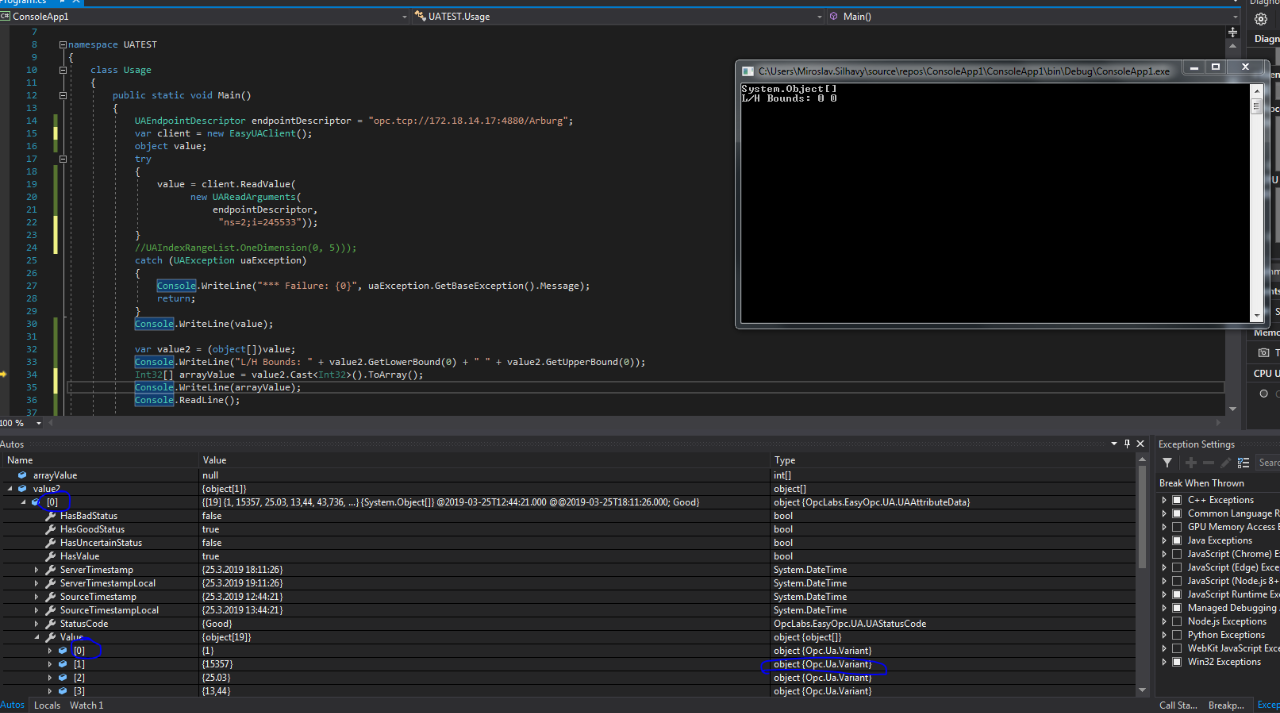Open Autos panel window position dropdown arrow
Screen dimensions: 1280x713
pos(1114,444)
